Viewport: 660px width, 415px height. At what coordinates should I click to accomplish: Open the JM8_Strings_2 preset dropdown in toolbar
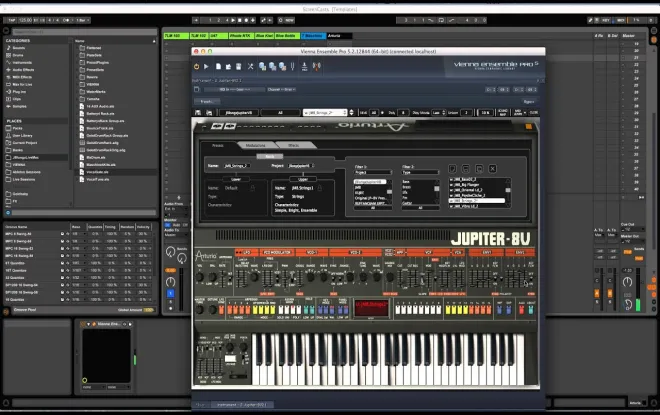coord(325,113)
